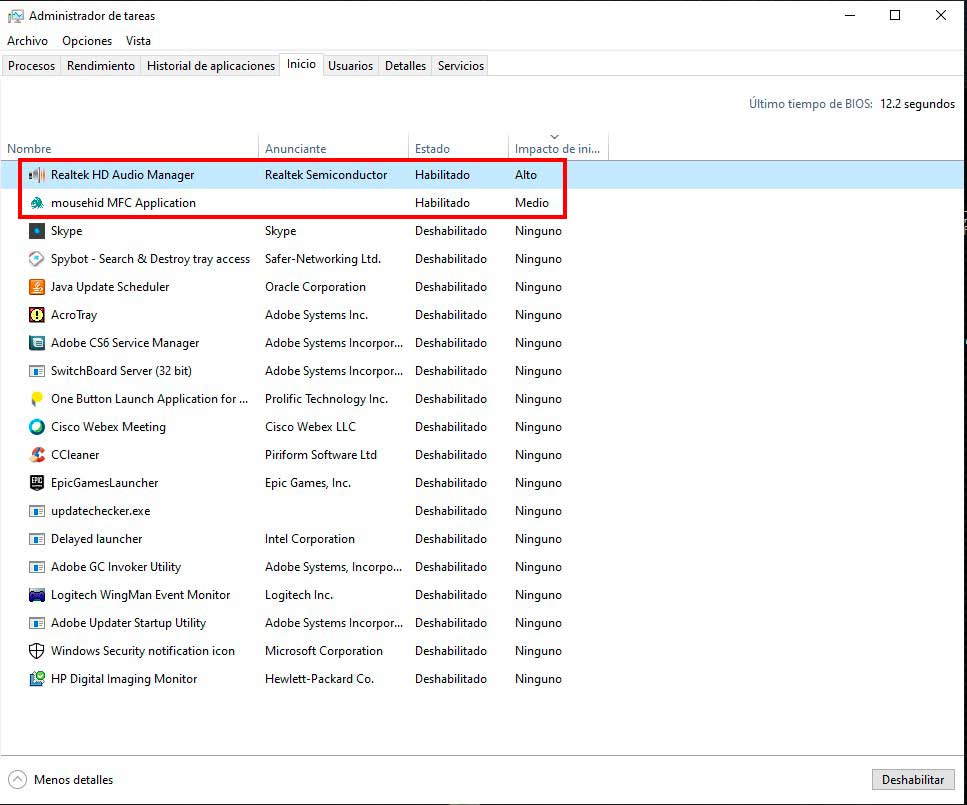Select the Skype row name
The image size is (967, 805).
point(67,231)
